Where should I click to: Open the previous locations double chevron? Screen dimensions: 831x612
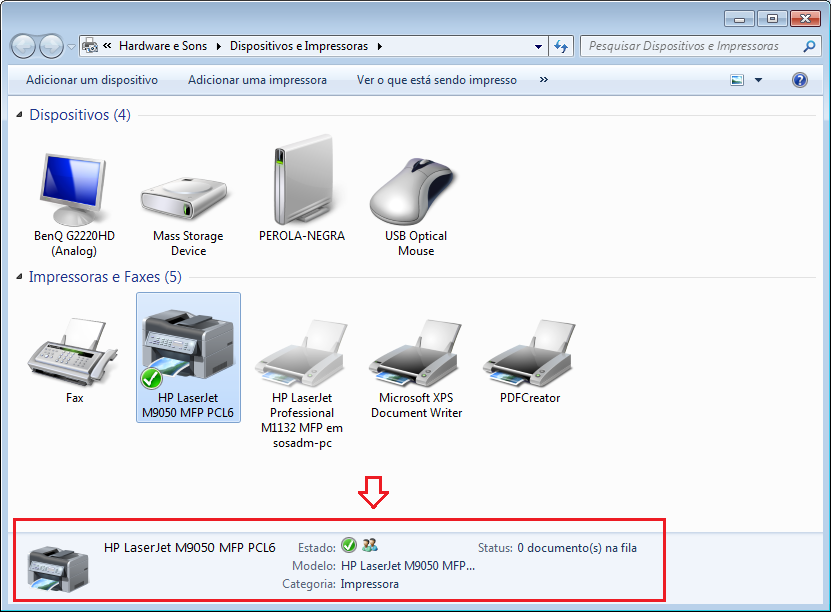point(107,46)
